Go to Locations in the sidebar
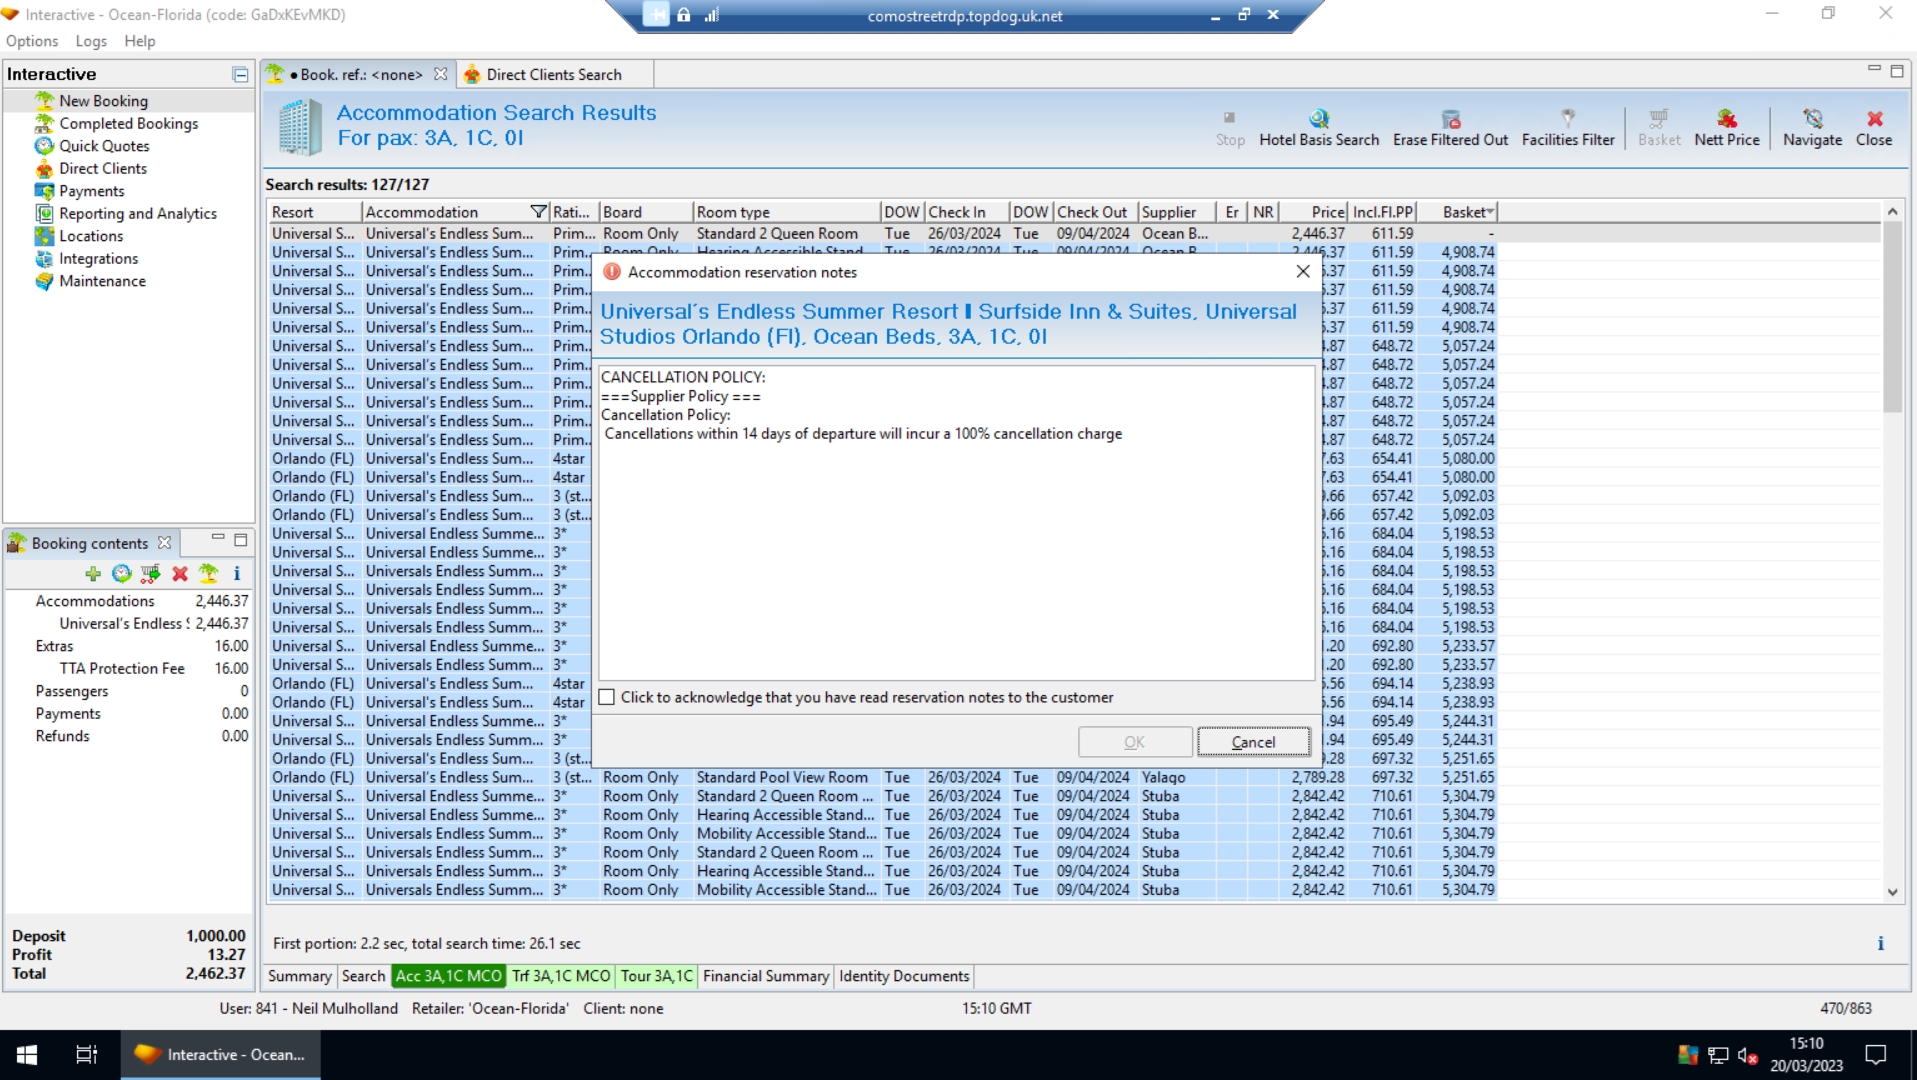The height and width of the screenshot is (1080, 1917). pyautogui.click(x=91, y=236)
